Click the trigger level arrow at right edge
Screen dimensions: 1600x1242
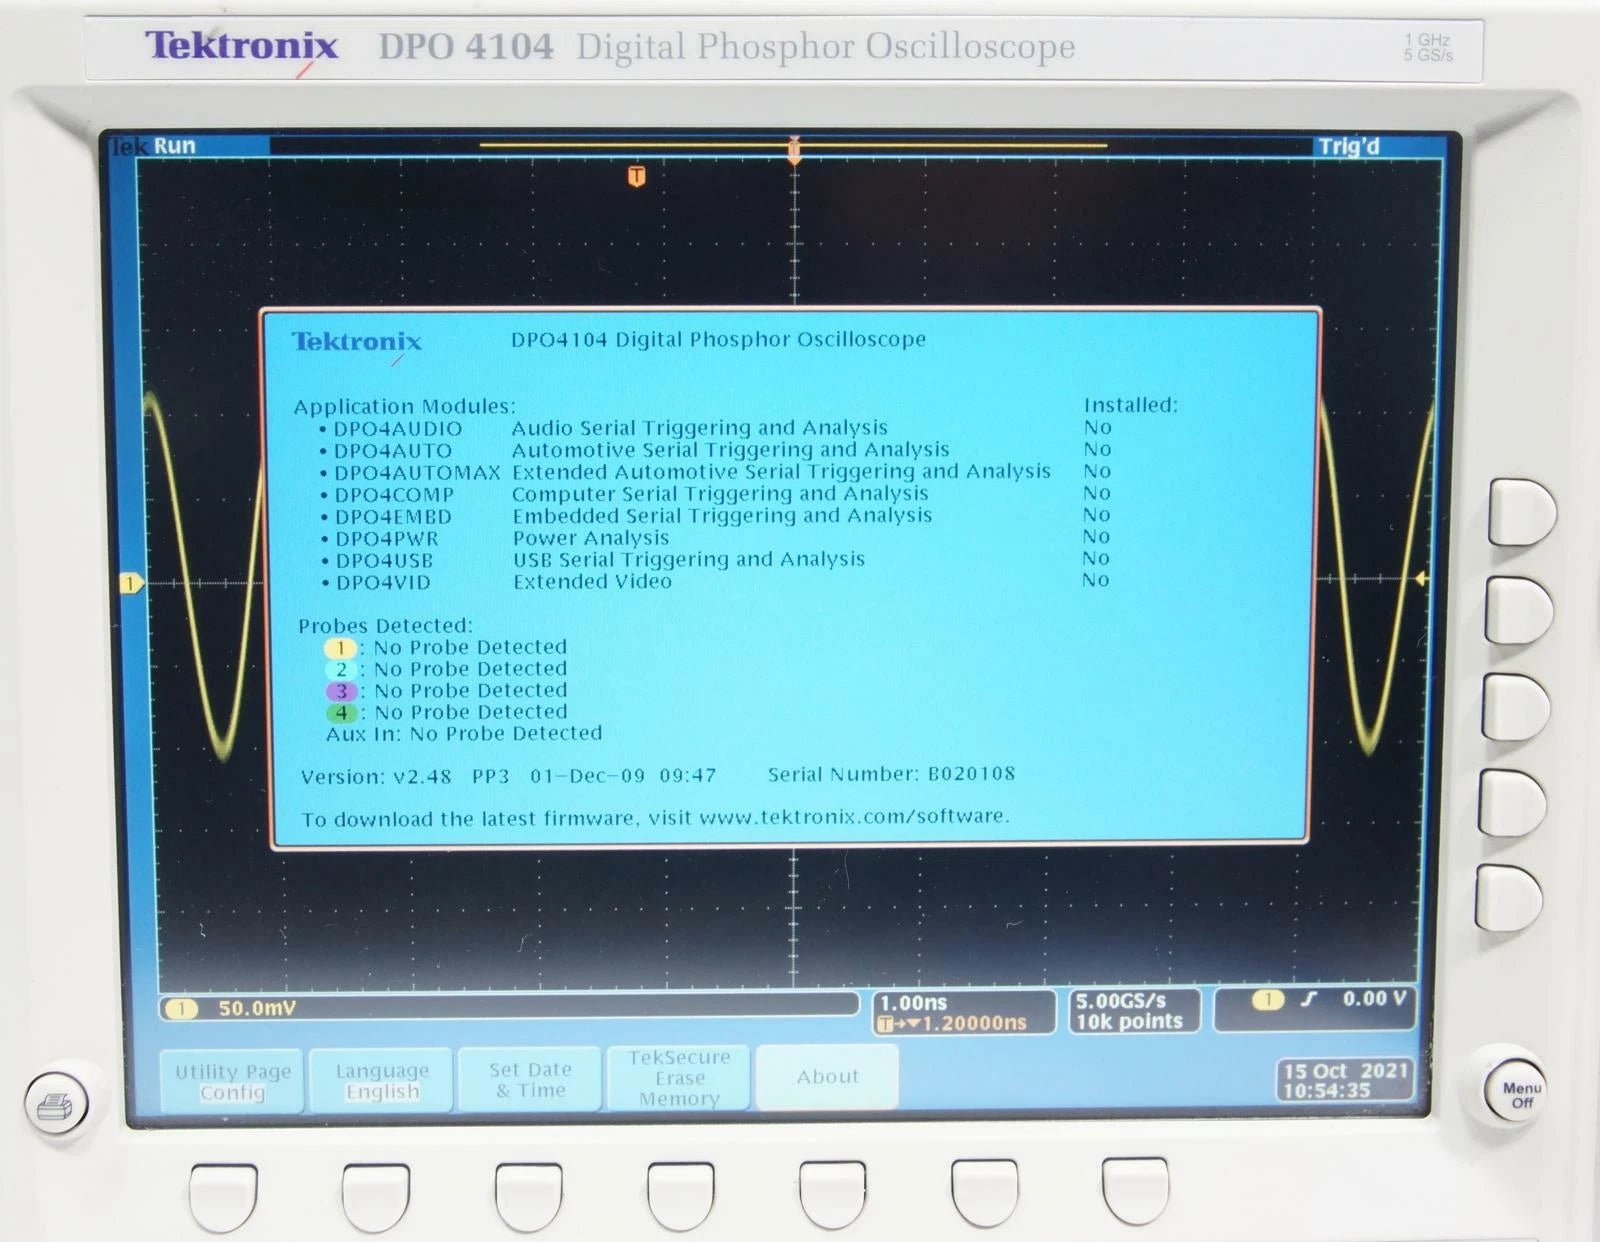point(1421,579)
